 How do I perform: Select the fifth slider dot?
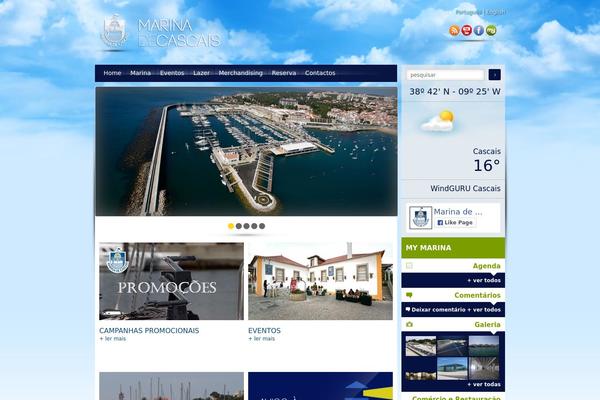tap(262, 226)
